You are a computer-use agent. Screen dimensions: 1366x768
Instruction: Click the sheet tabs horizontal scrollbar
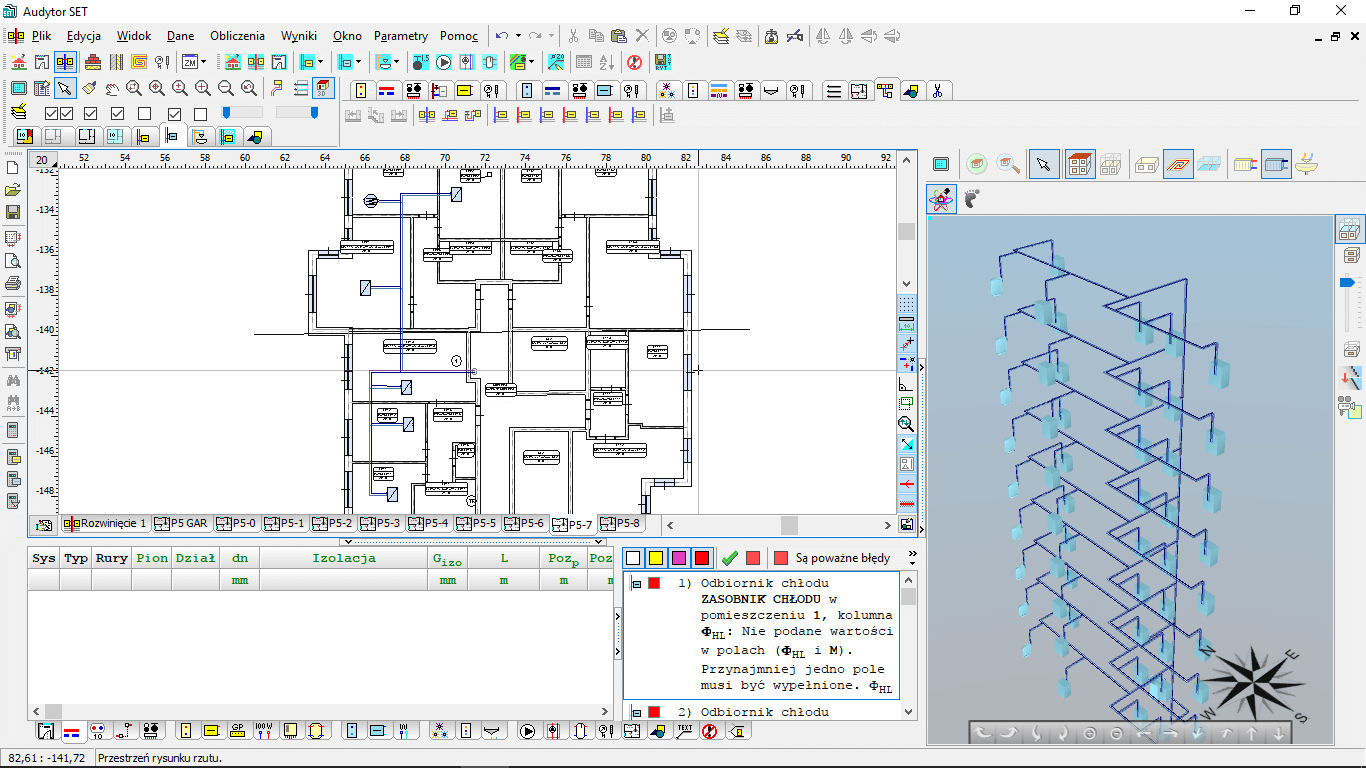coord(780,525)
